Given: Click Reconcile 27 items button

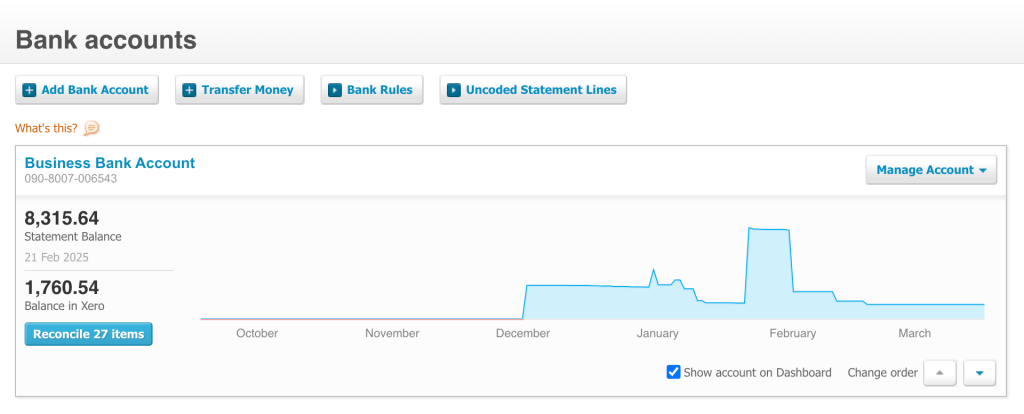Looking at the screenshot, I should [x=88, y=334].
